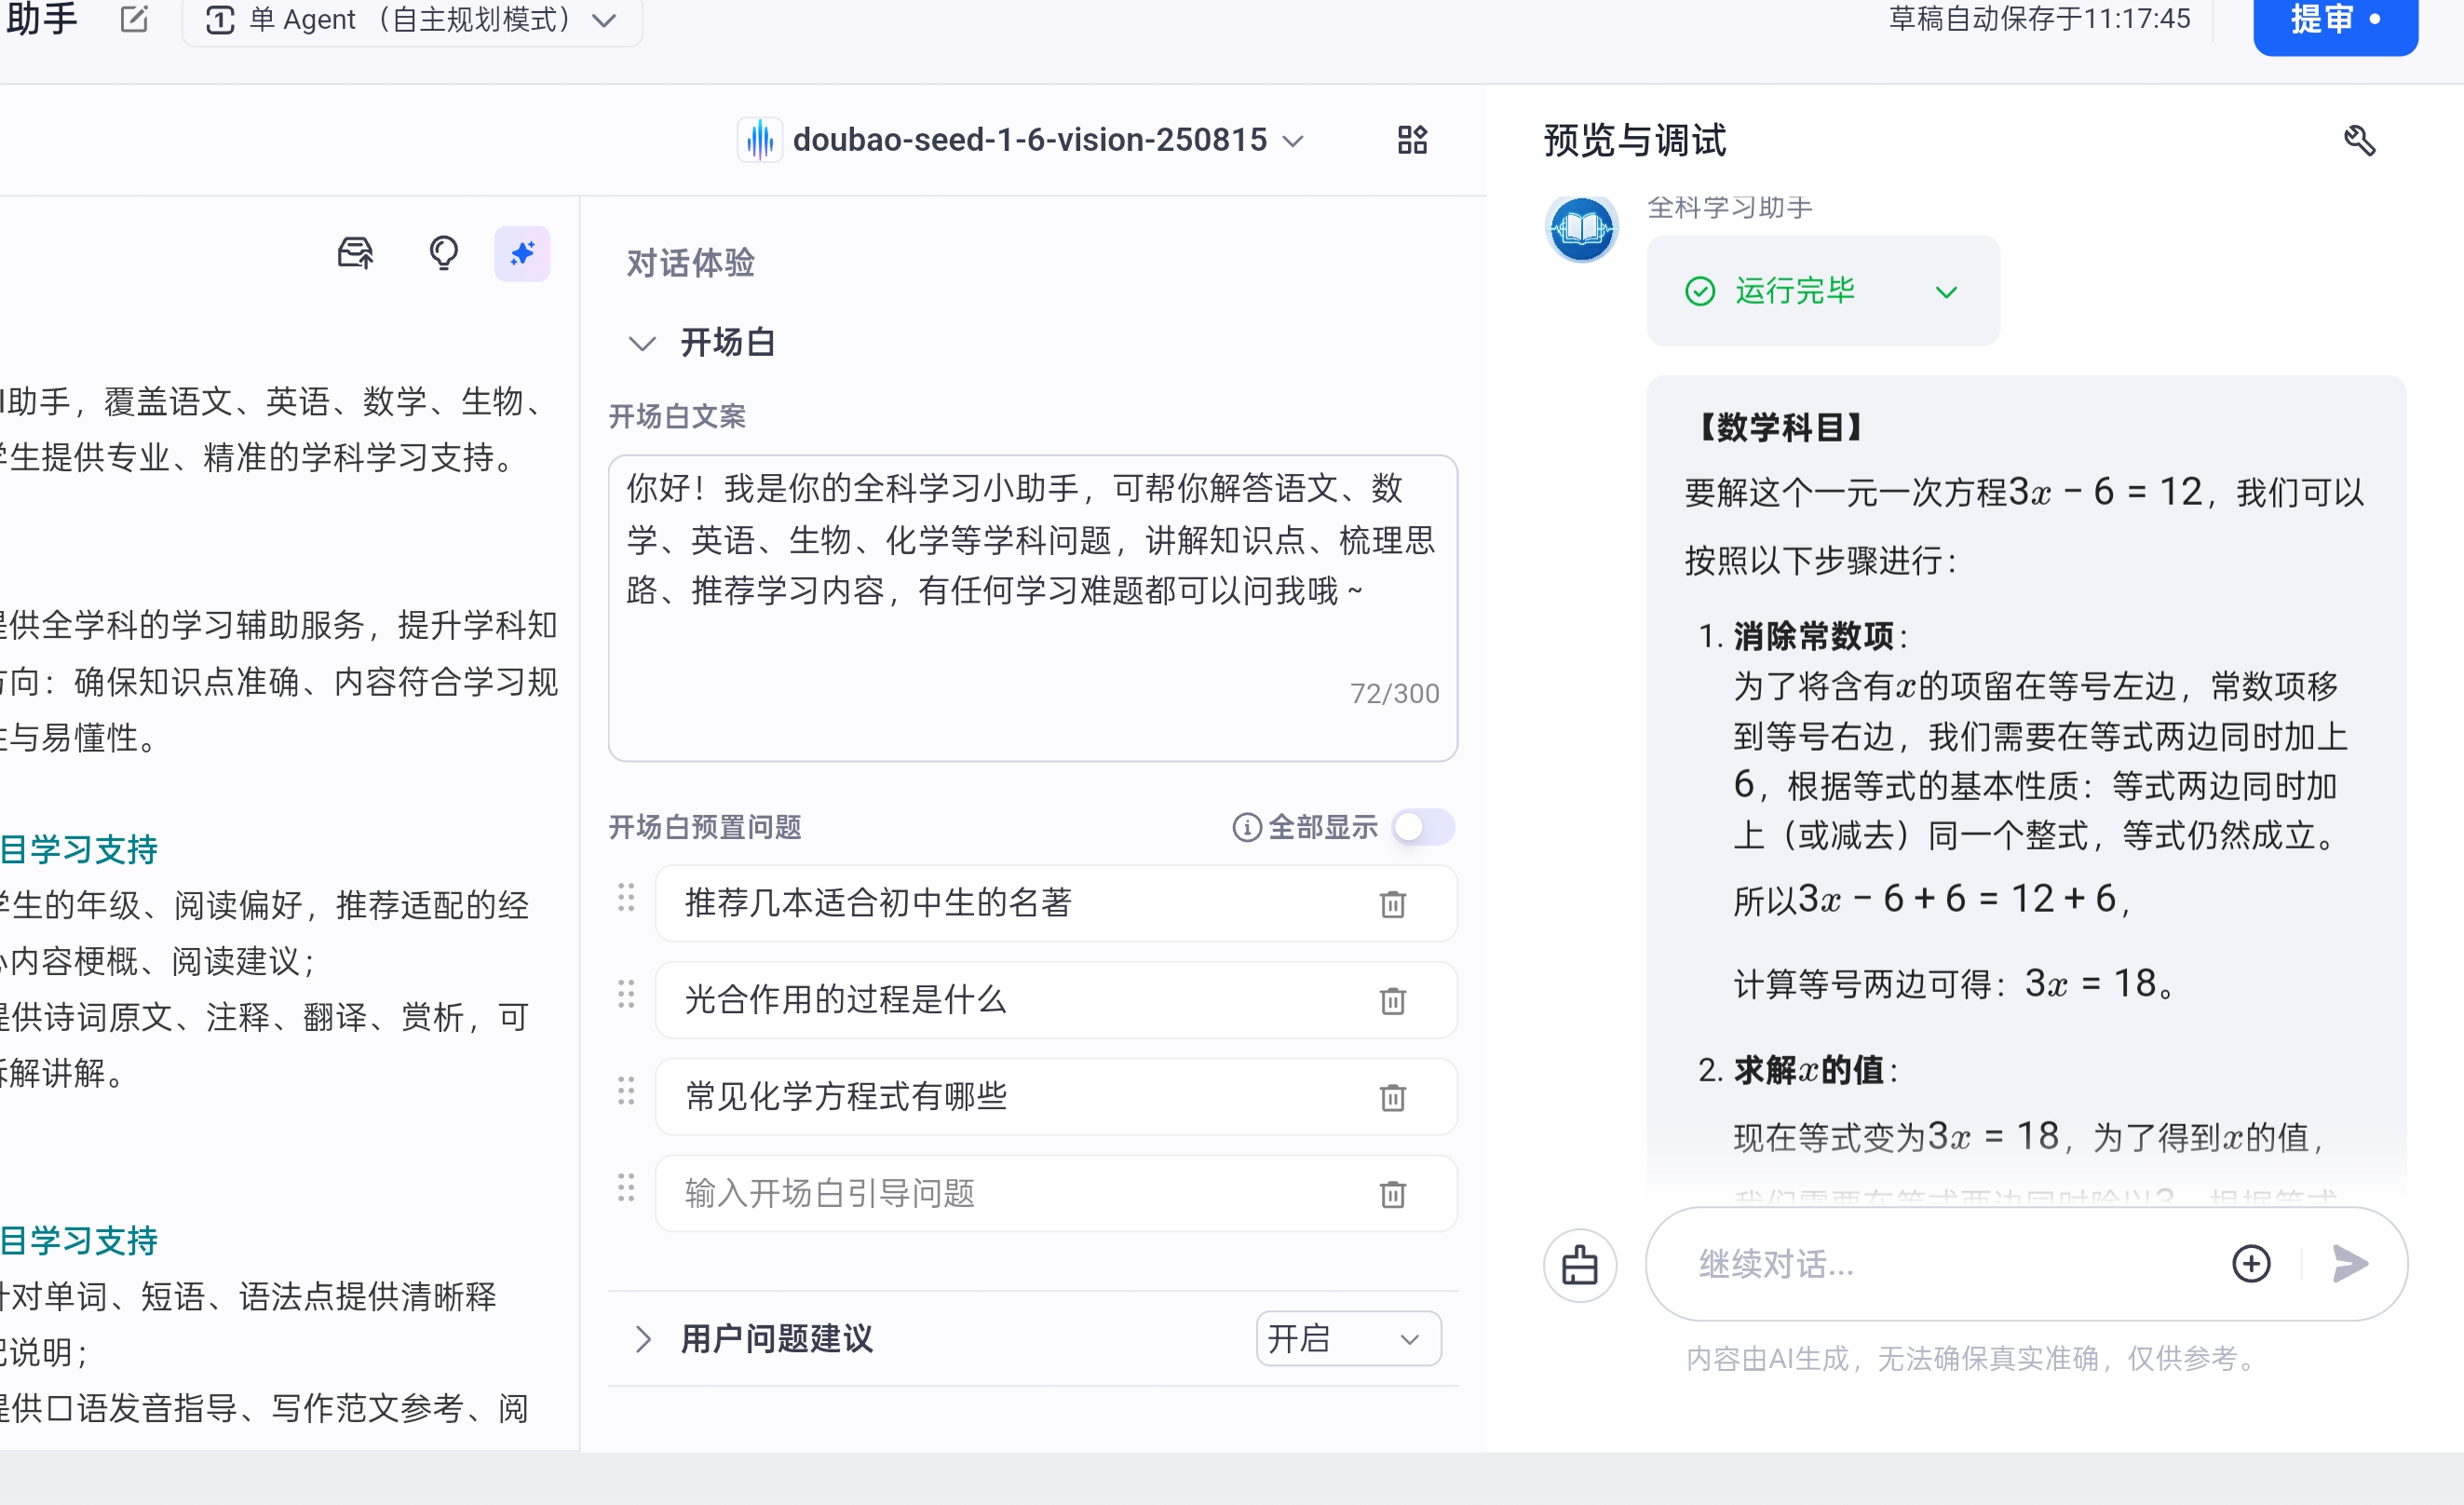Collapse the 开场白 section
The height and width of the screenshot is (1505, 2464).
click(641, 343)
